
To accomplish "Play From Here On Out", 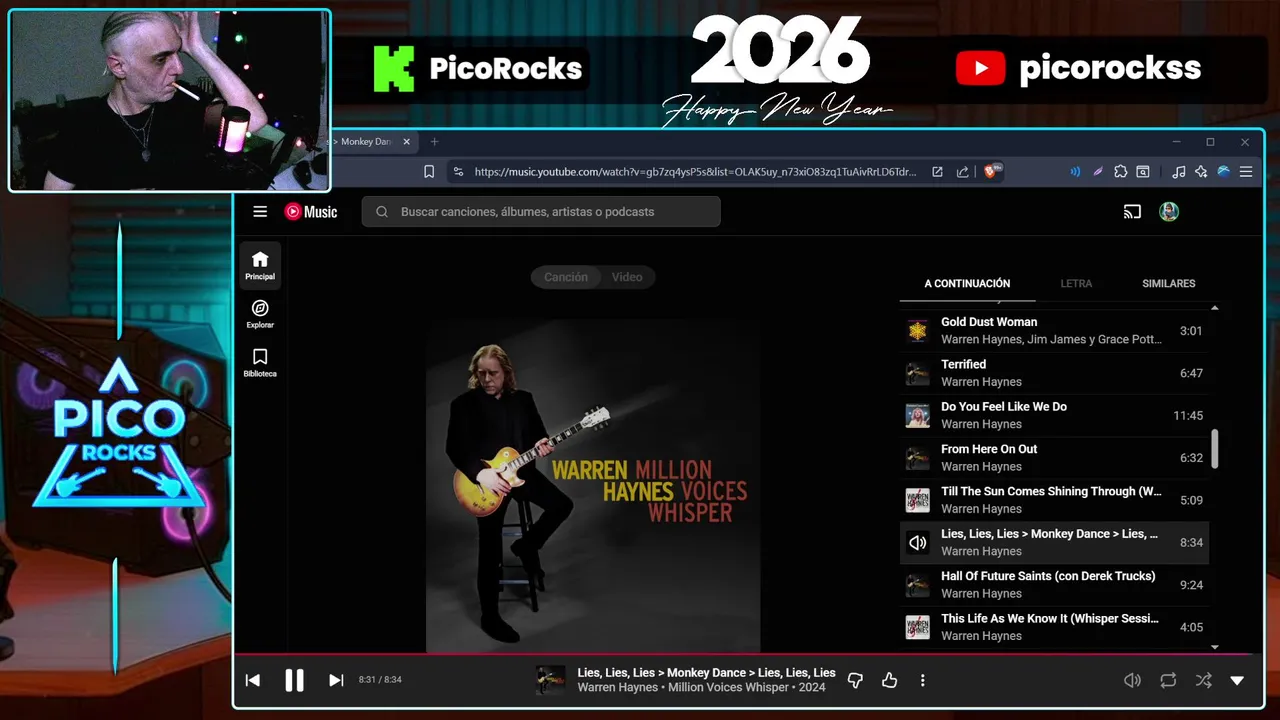I will point(1055,458).
